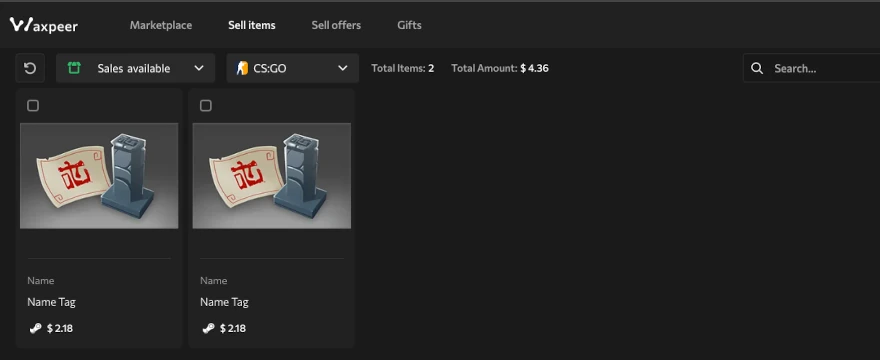The width and height of the screenshot is (880, 360).
Task: Select the first Name Tag thumbnail
Action: (99, 176)
